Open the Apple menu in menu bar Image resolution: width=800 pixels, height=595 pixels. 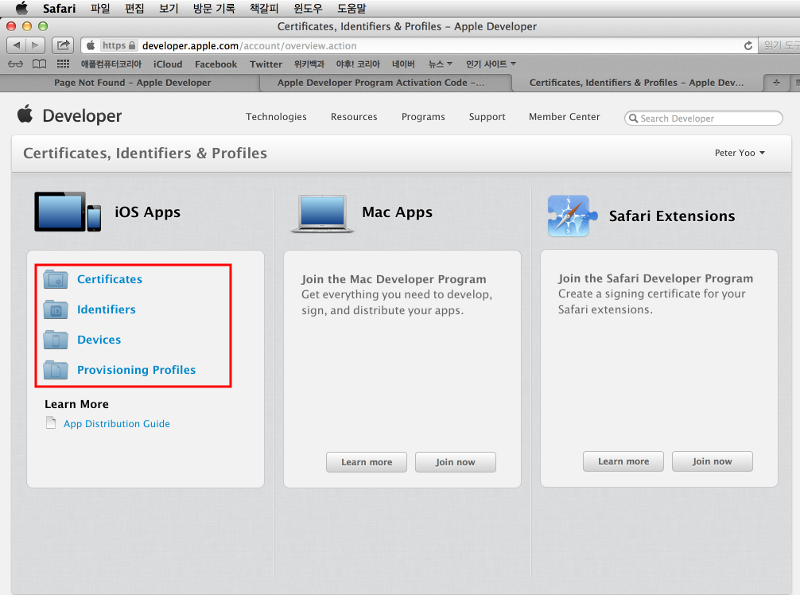pyautogui.click(x=21, y=8)
